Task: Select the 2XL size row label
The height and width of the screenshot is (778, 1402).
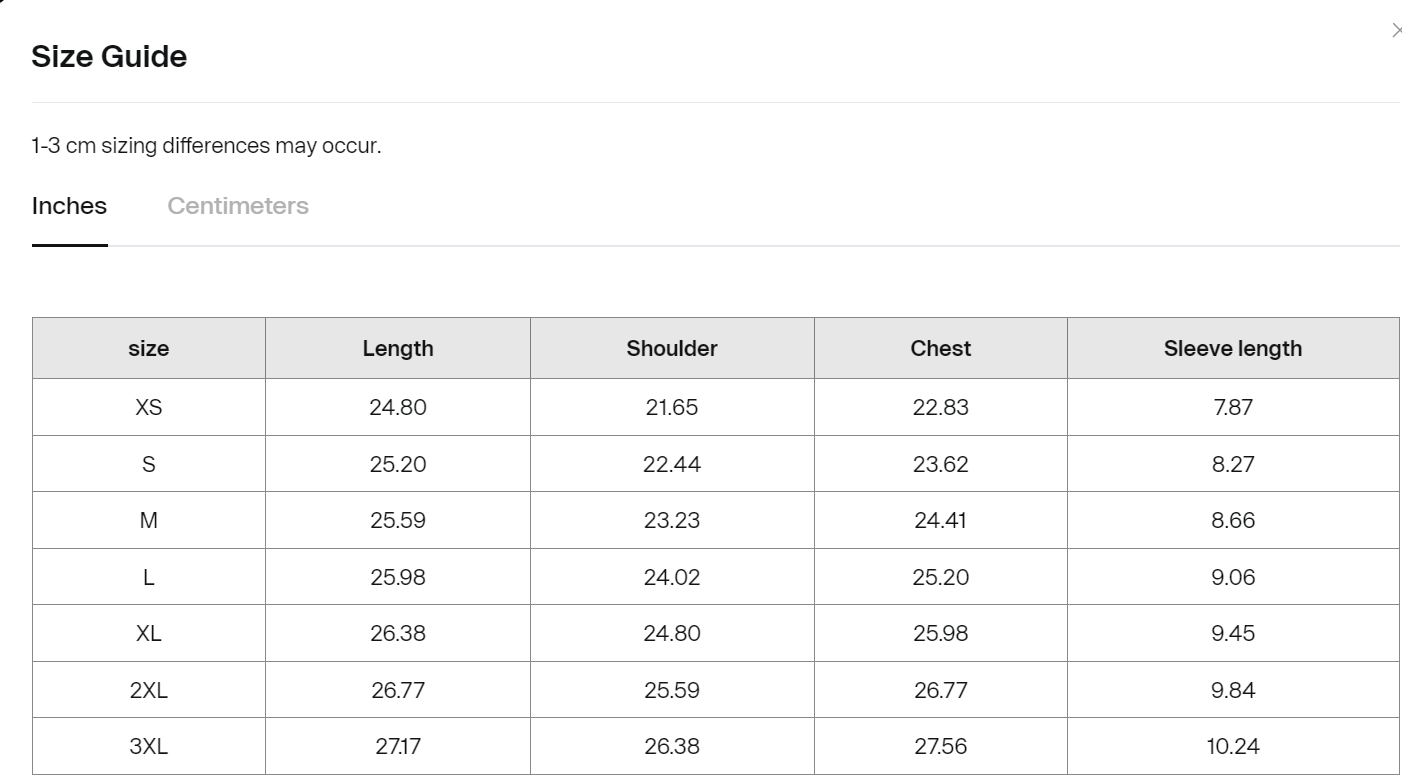Action: click(x=148, y=689)
